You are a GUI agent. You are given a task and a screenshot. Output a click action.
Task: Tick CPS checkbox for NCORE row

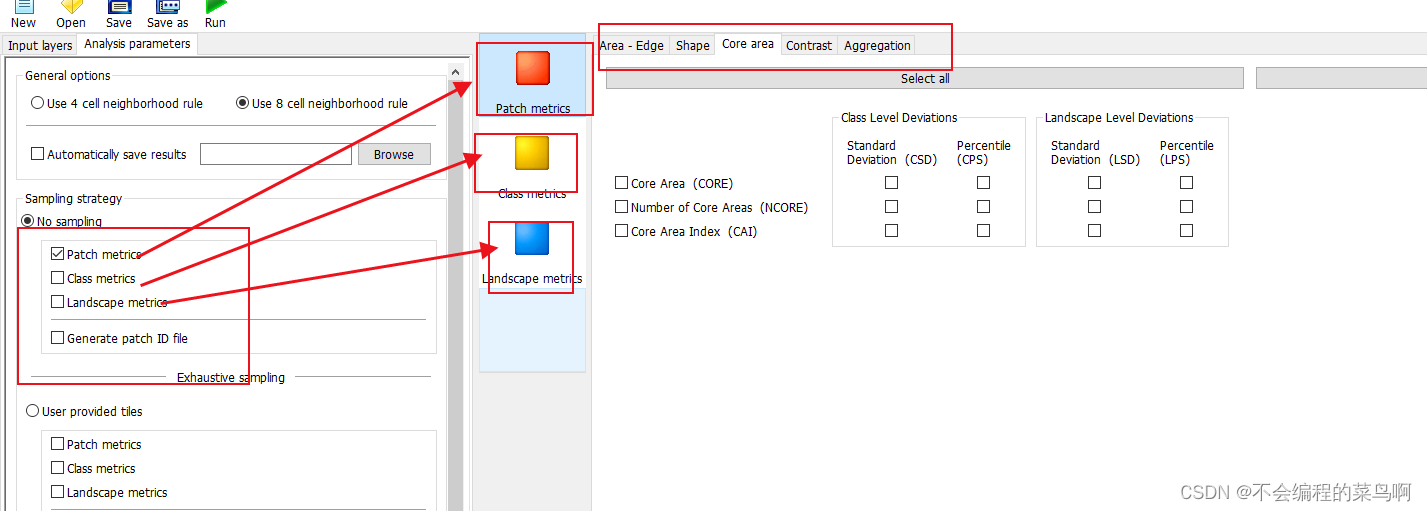[984, 207]
